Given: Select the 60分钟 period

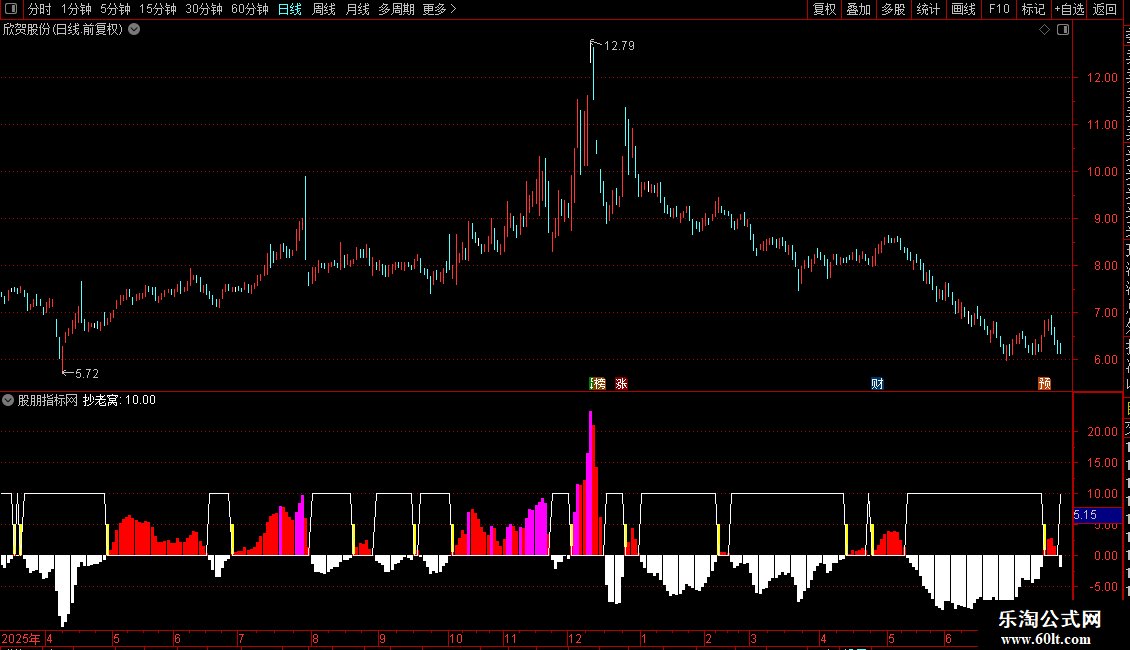Looking at the screenshot, I should (250, 9).
